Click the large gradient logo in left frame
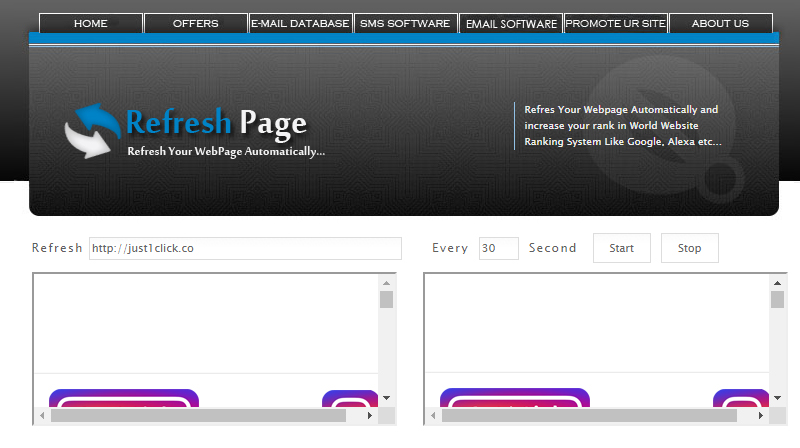Screen dimensions: 800x448 tap(124, 398)
